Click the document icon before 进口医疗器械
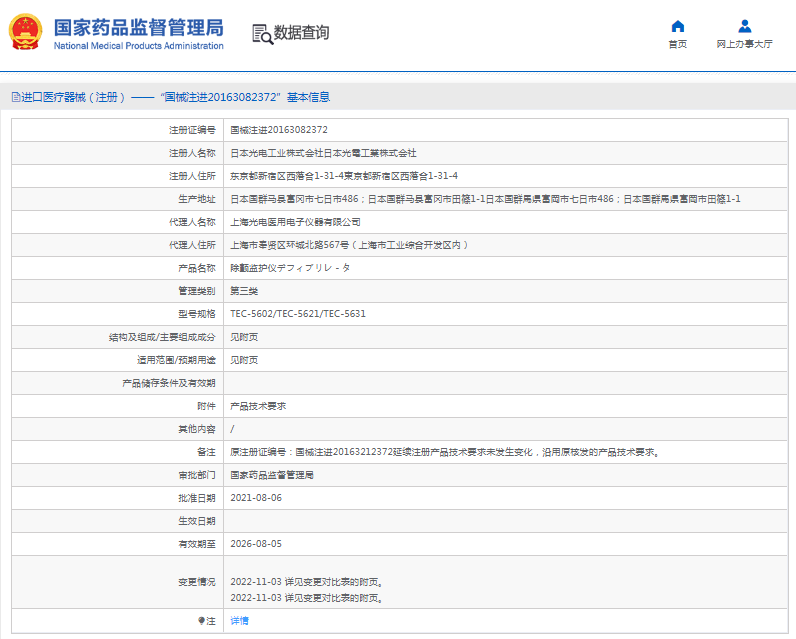The height and width of the screenshot is (639, 796). [15, 97]
